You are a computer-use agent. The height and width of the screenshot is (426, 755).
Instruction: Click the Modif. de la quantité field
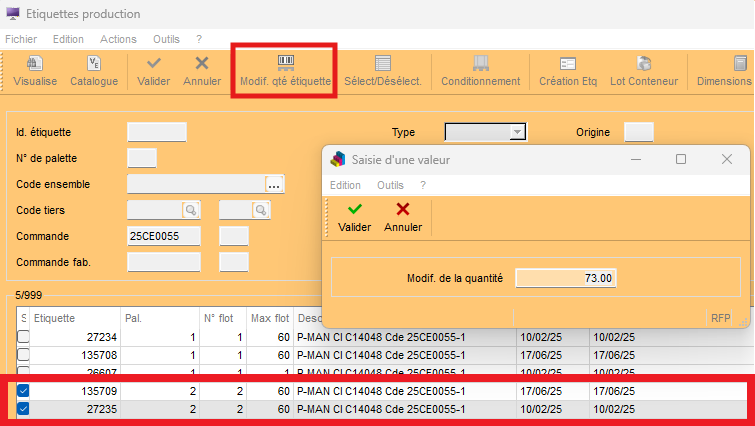coord(567,278)
